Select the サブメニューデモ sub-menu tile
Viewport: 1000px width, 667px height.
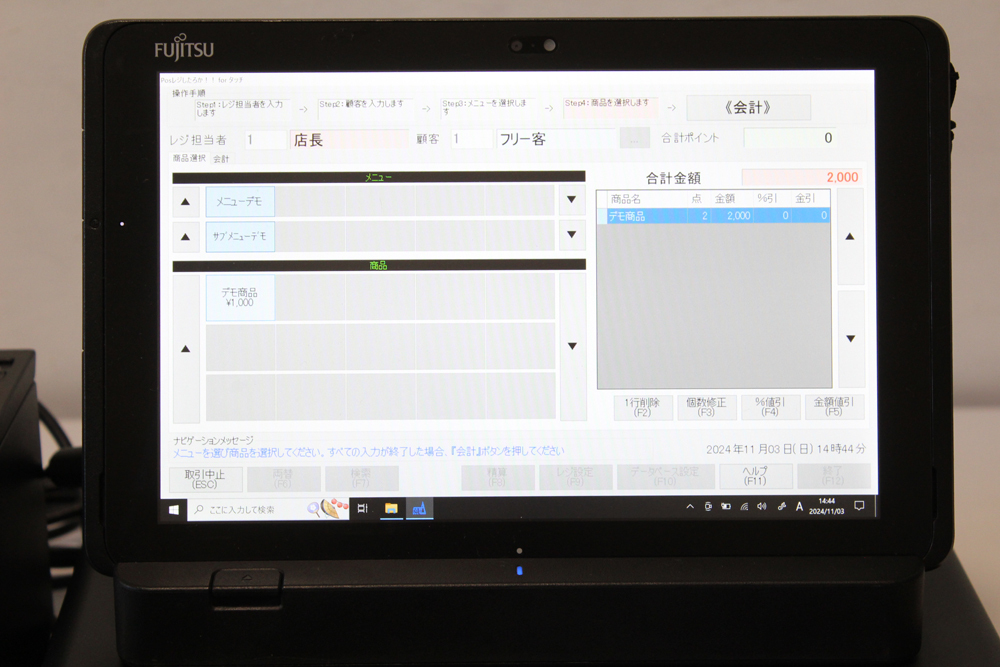[240, 237]
